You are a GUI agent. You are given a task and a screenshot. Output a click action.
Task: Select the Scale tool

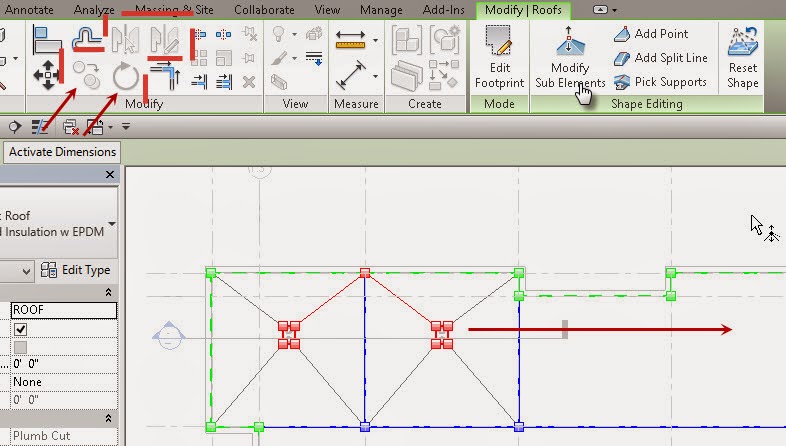[x=224, y=58]
